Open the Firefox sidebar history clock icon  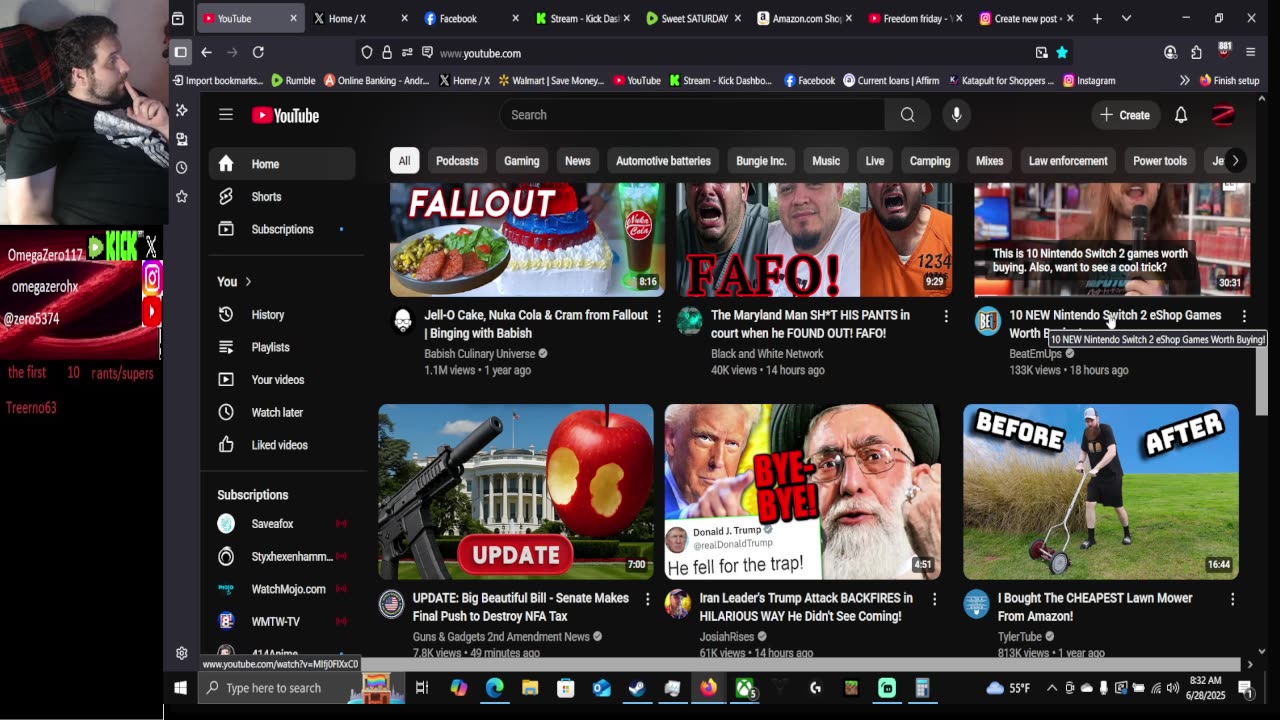(x=182, y=167)
